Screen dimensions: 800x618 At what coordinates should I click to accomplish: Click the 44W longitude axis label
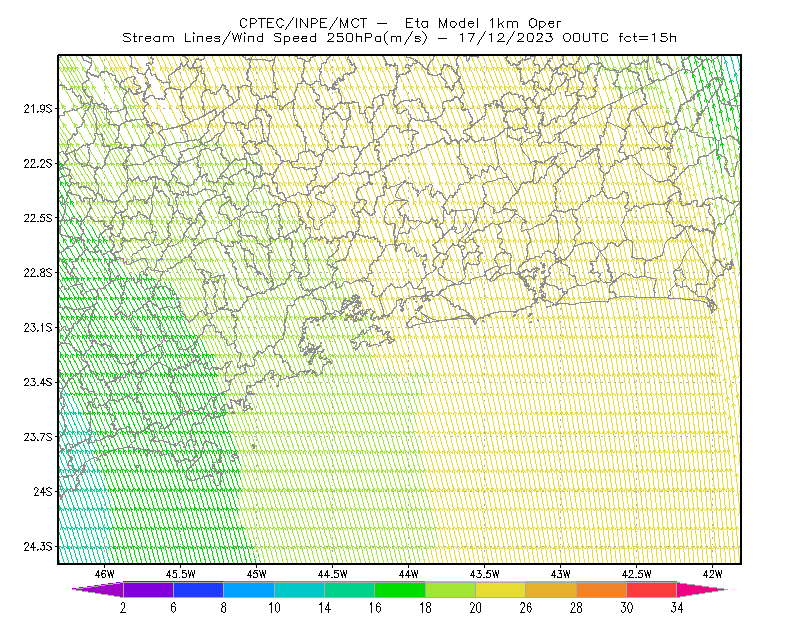pyautogui.click(x=409, y=574)
